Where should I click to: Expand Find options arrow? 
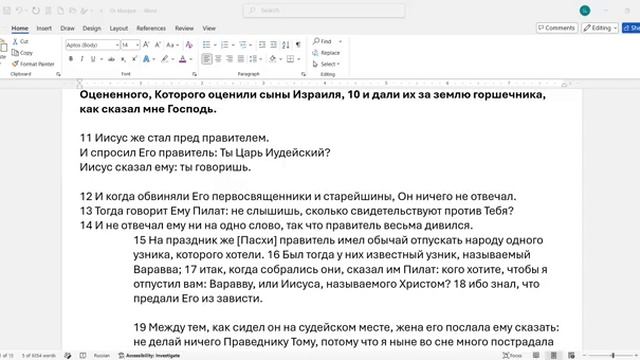tap(340, 41)
